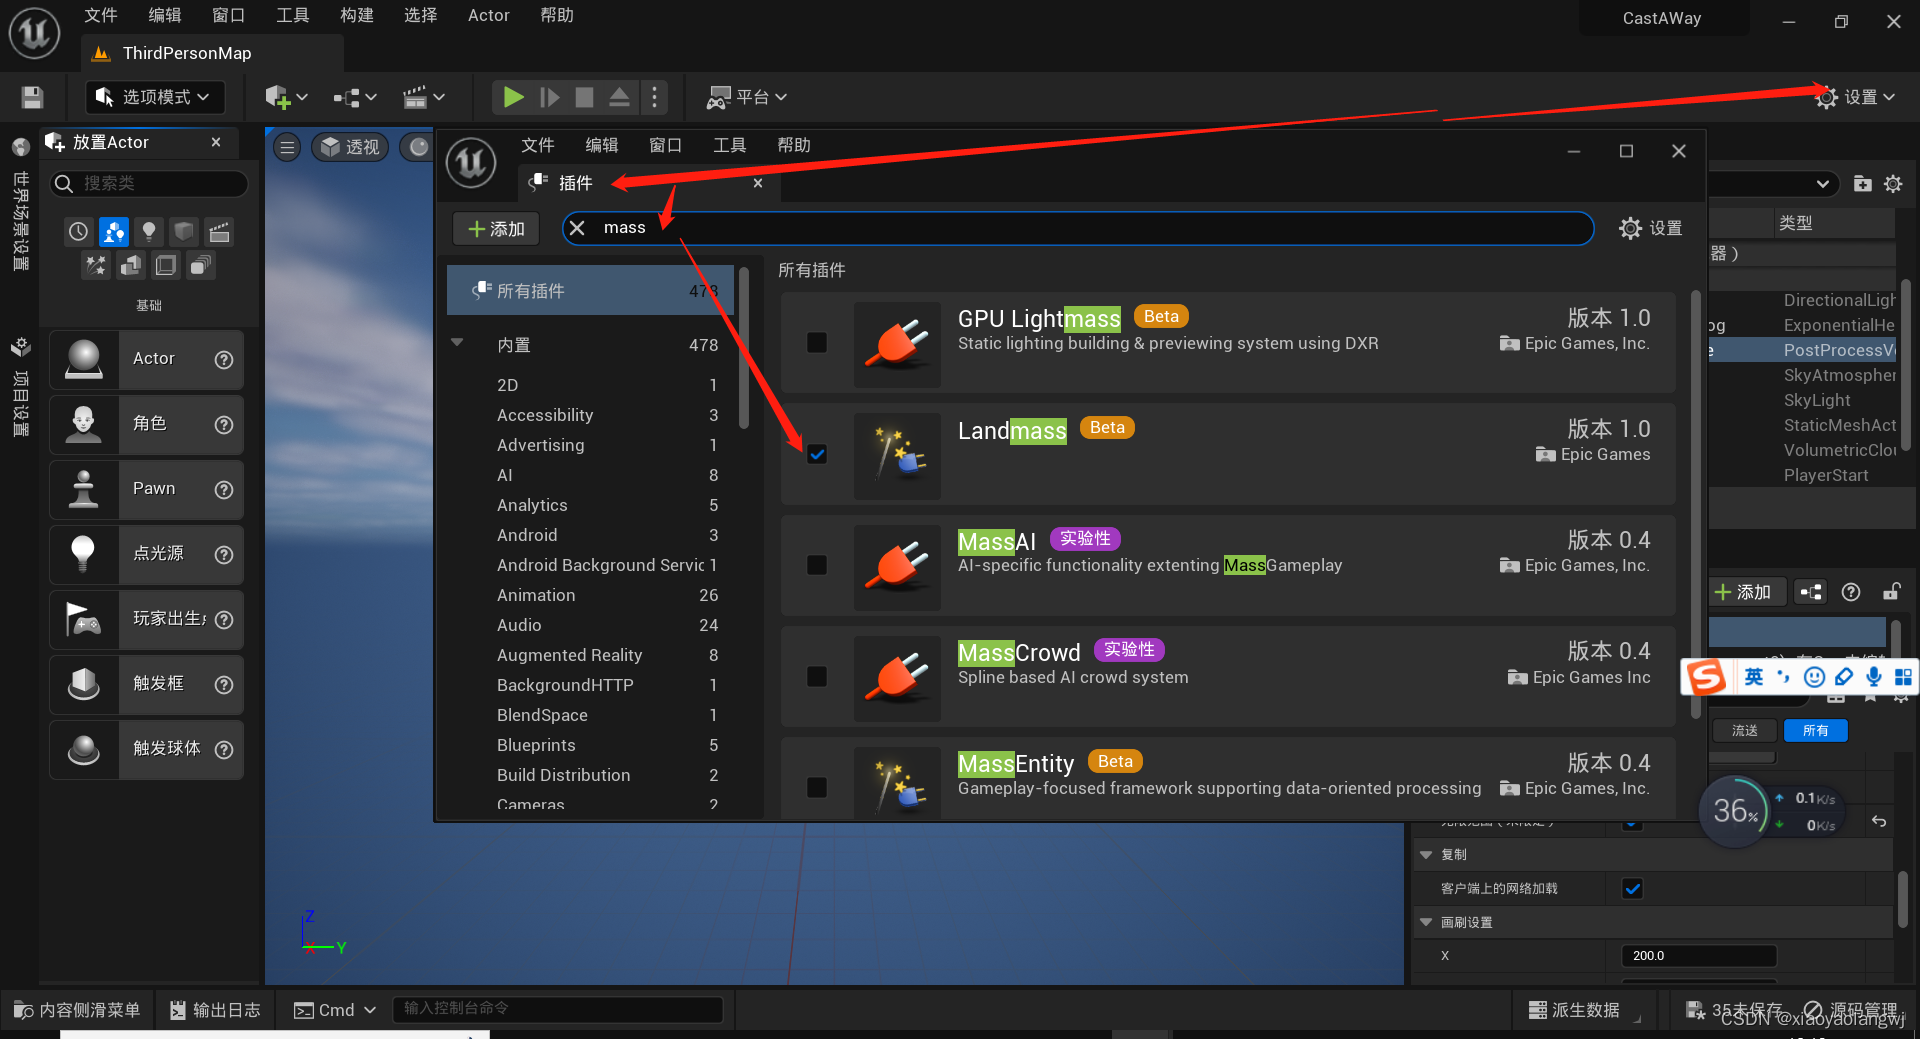Screen dimensions: 1920x1039
Task: Open viewport hamburger menu button
Action: pyautogui.click(x=287, y=148)
